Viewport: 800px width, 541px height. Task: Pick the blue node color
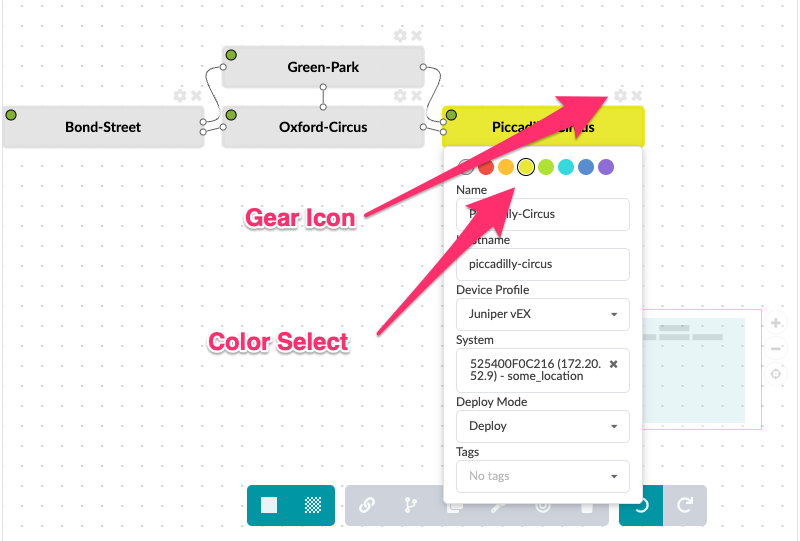pos(586,167)
